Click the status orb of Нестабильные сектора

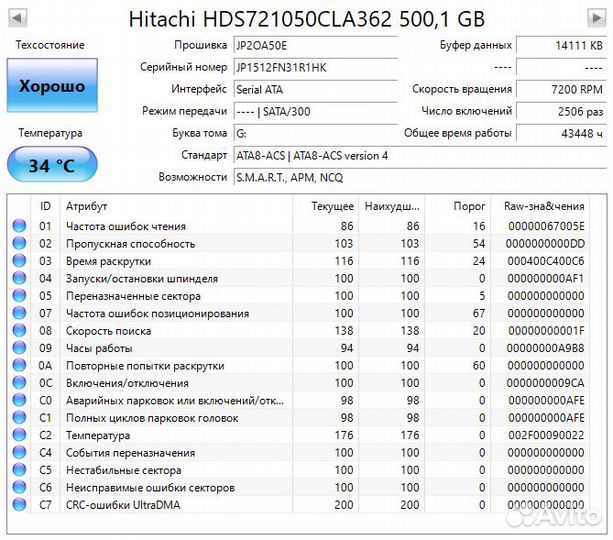pos(19,470)
